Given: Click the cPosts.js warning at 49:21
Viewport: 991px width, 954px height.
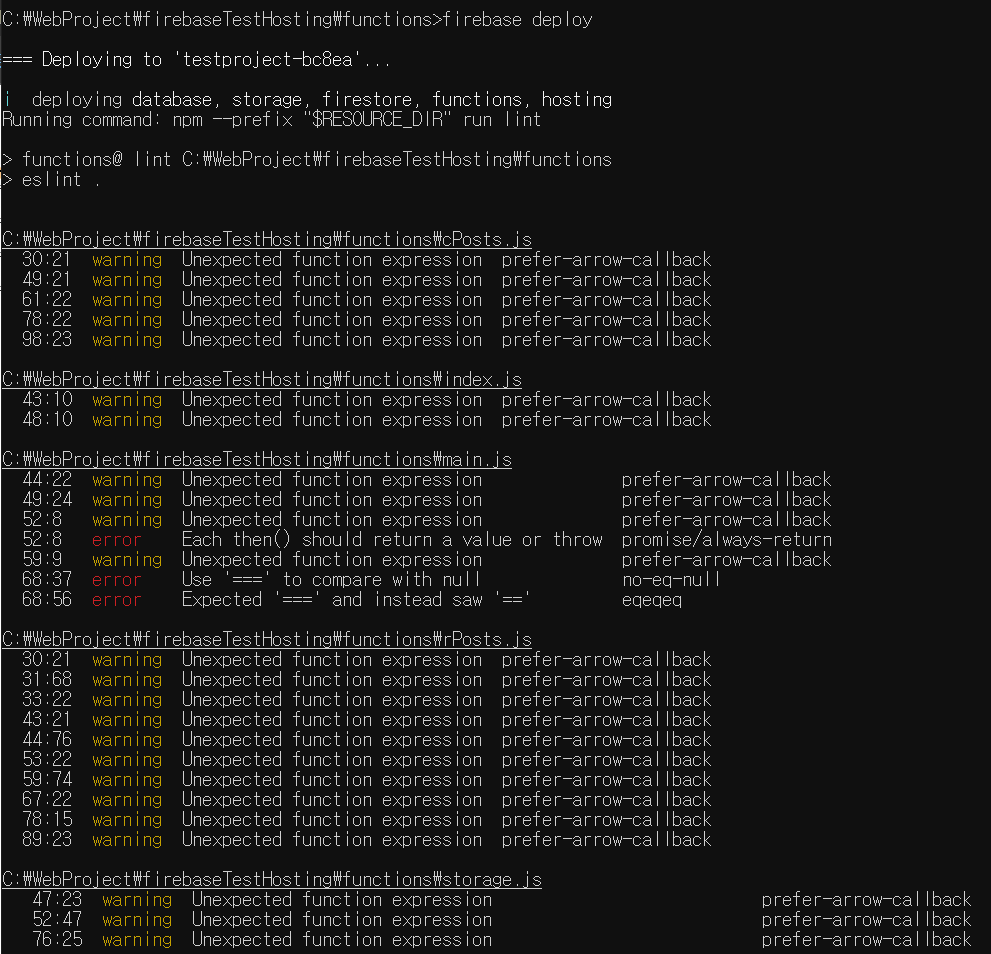Looking at the screenshot, I should 367,279.
